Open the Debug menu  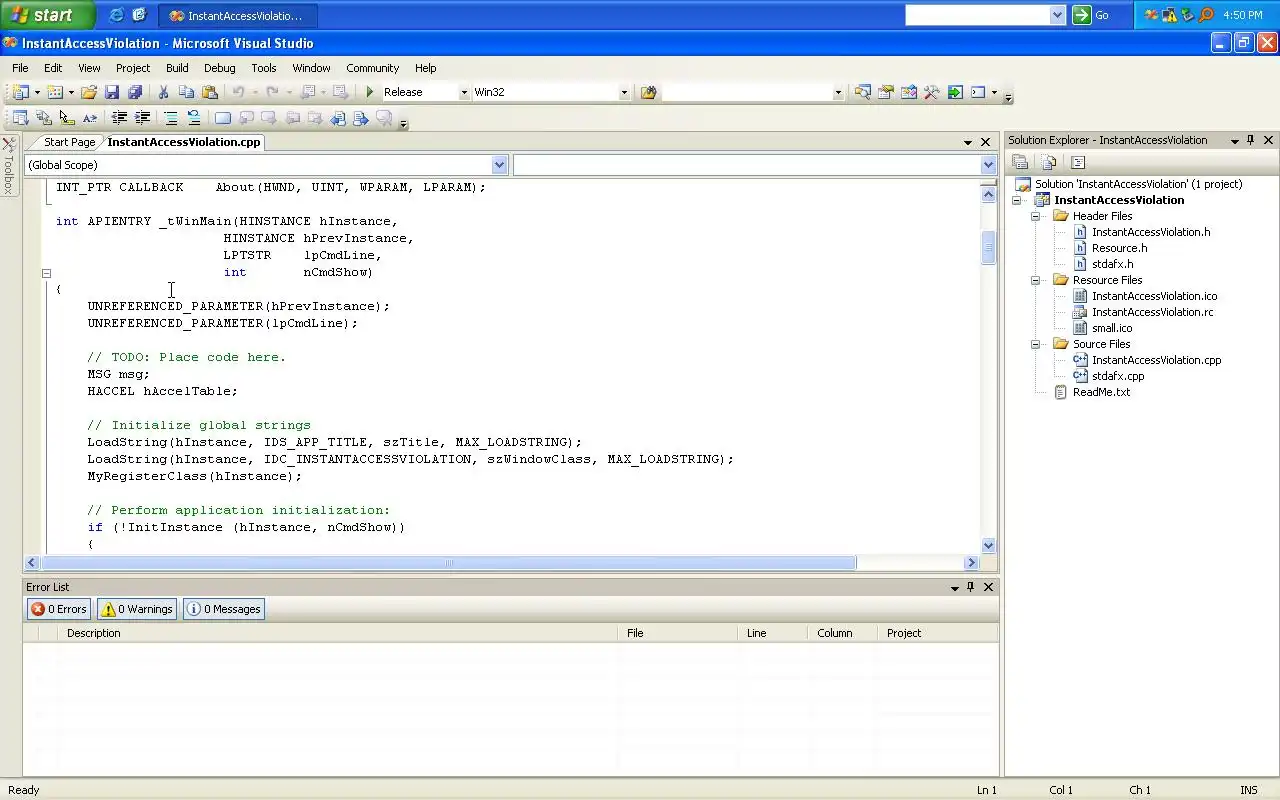(x=220, y=68)
